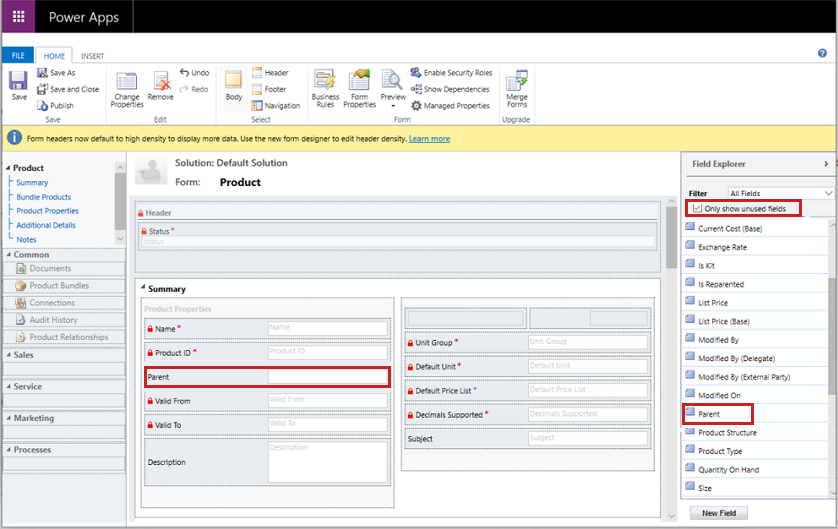Collapse the Service section
The height and width of the screenshot is (529, 838).
click(x=8, y=386)
